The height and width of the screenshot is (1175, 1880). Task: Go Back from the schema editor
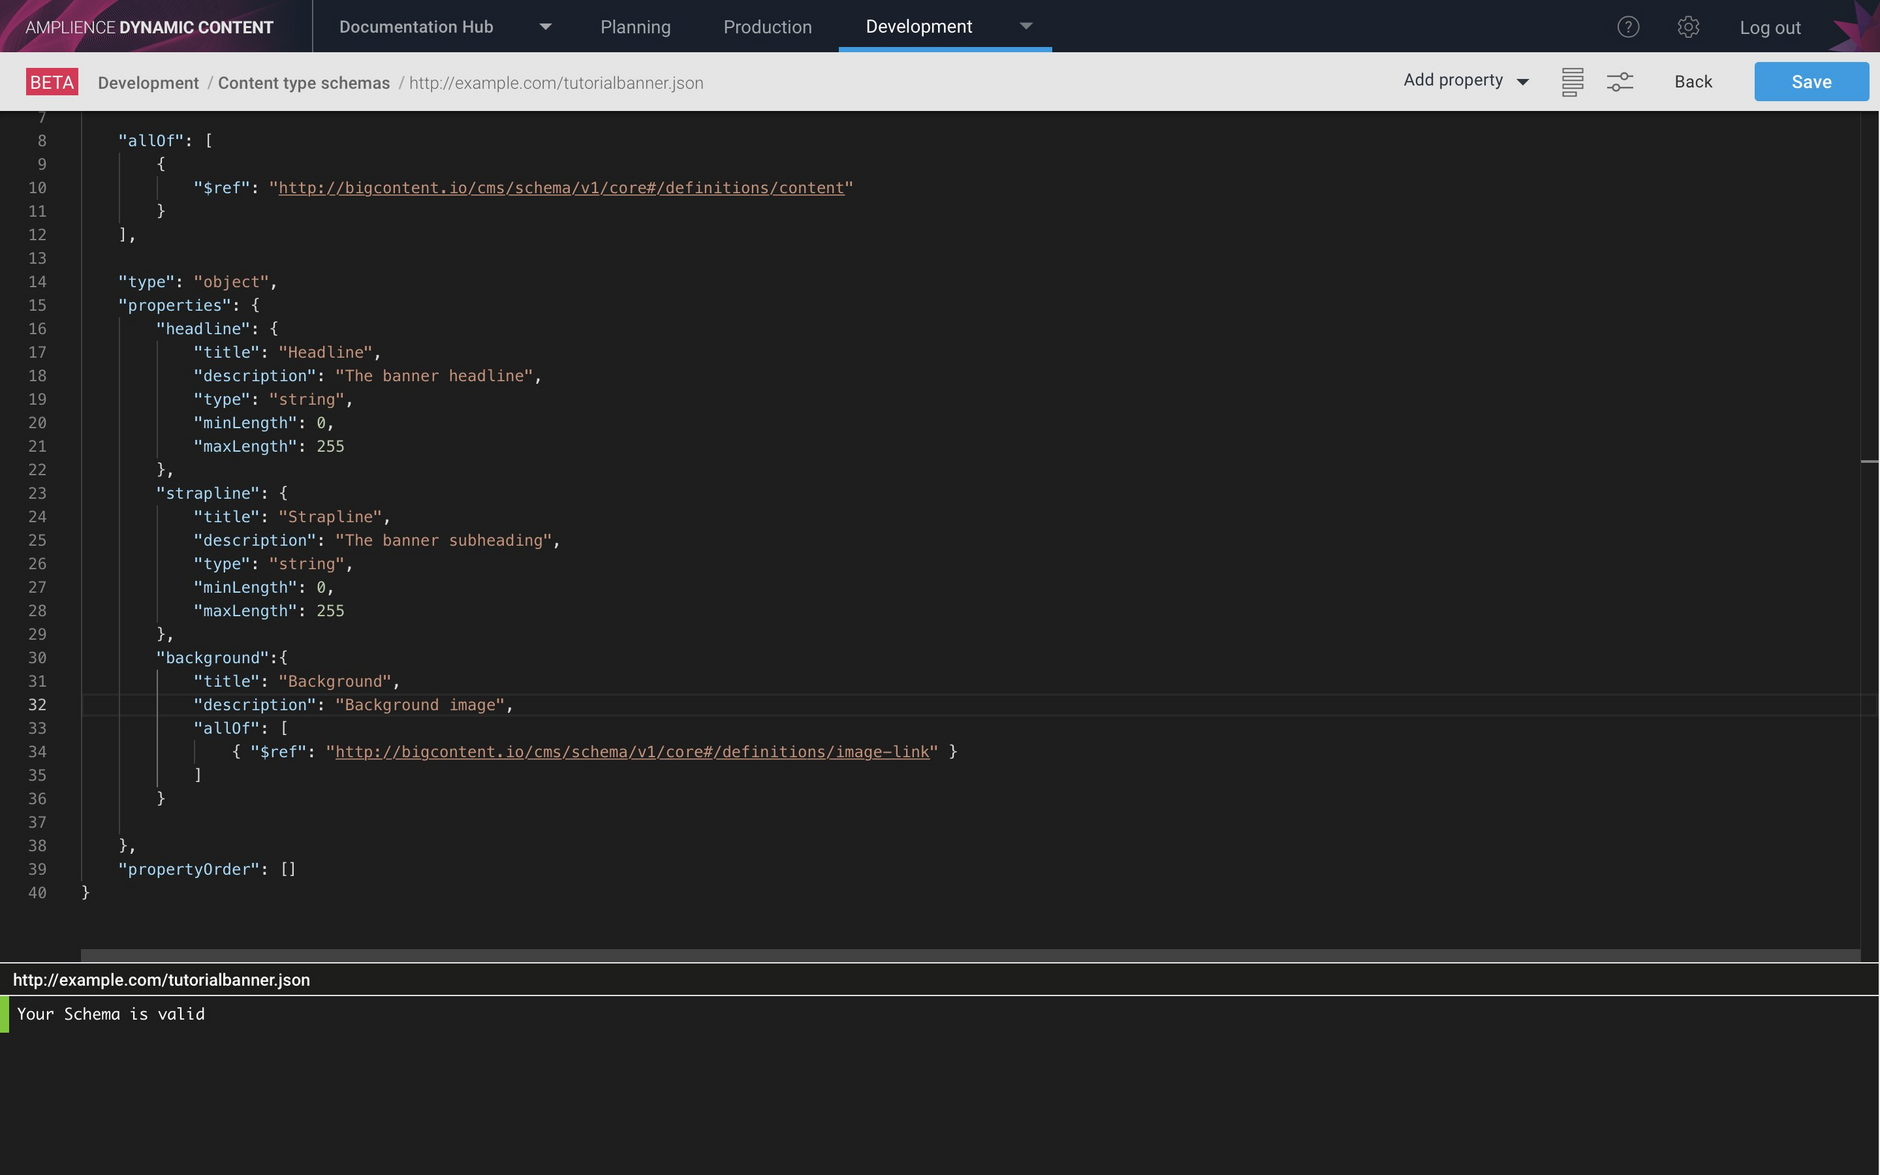tap(1692, 81)
